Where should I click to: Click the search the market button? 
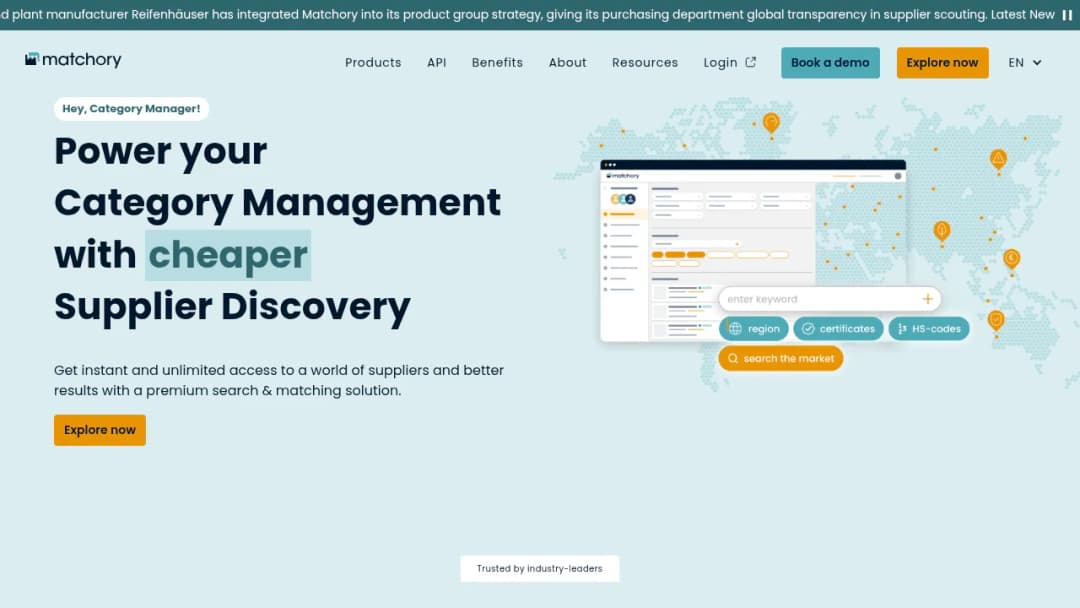pos(780,358)
